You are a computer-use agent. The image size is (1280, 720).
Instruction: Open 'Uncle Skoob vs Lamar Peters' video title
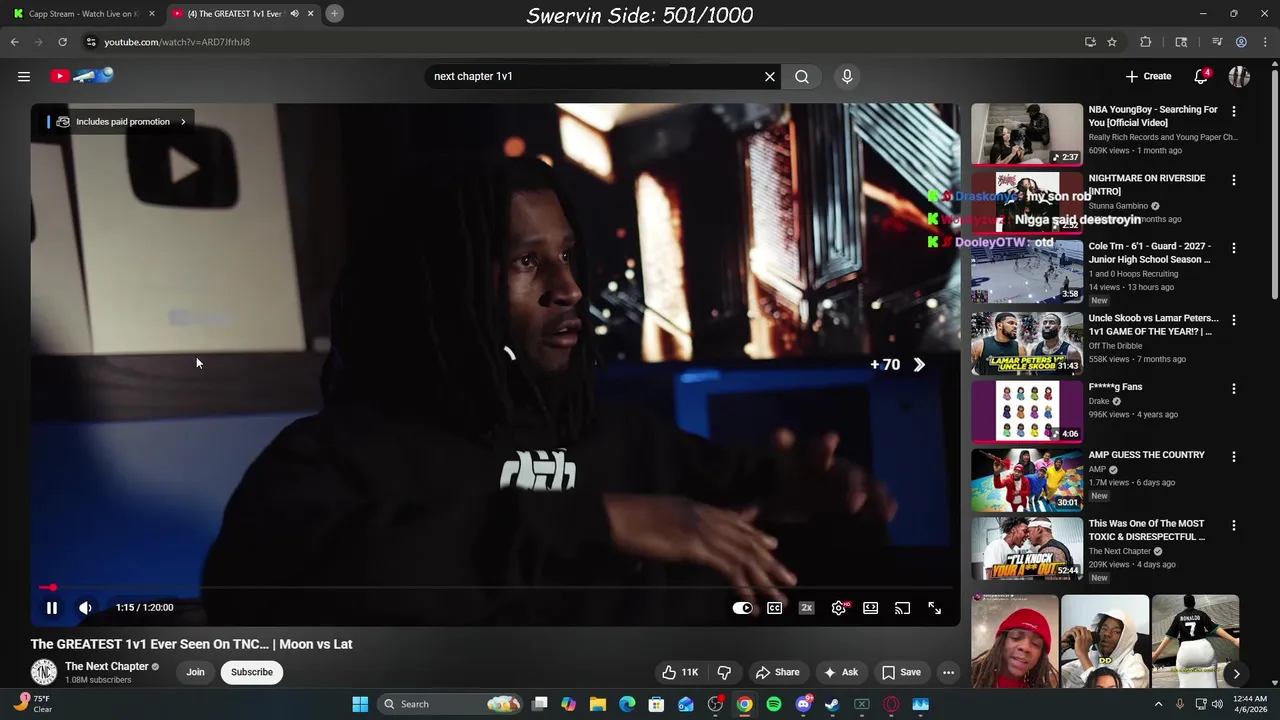point(1154,325)
